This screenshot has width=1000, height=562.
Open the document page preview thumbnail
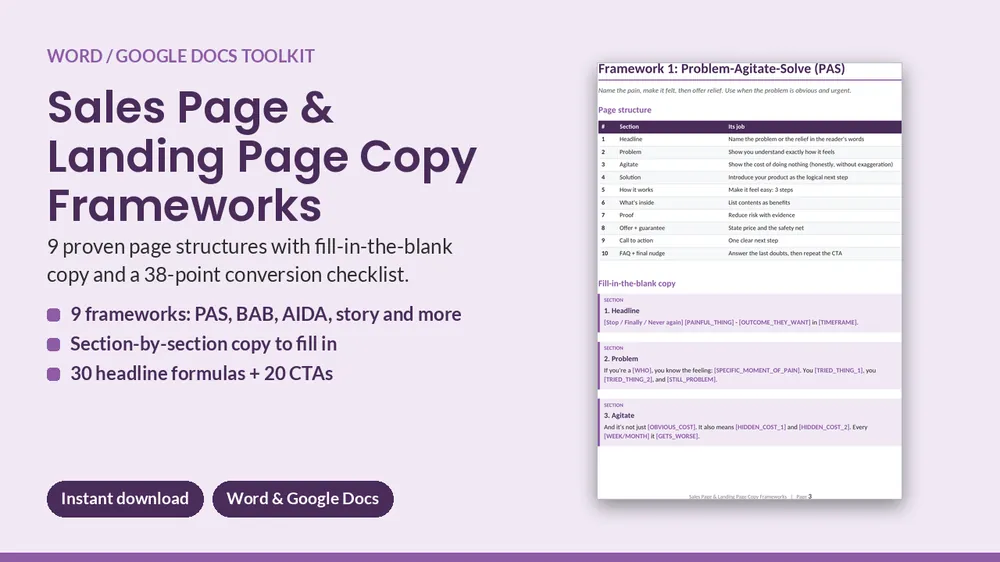[x=749, y=281]
